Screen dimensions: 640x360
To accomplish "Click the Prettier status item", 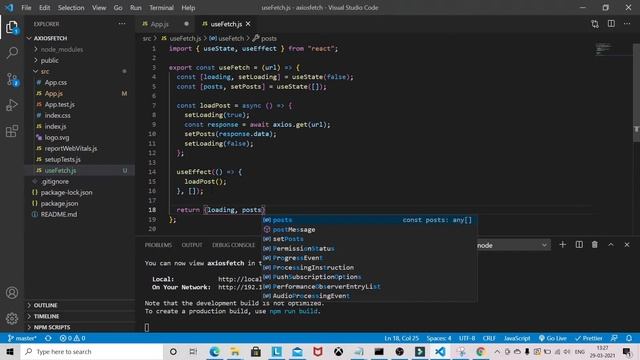I will tap(588, 338).
